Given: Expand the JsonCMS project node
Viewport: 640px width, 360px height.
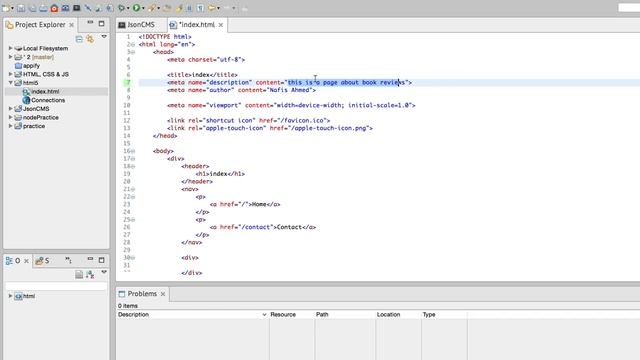Looking at the screenshot, I should point(10,109).
